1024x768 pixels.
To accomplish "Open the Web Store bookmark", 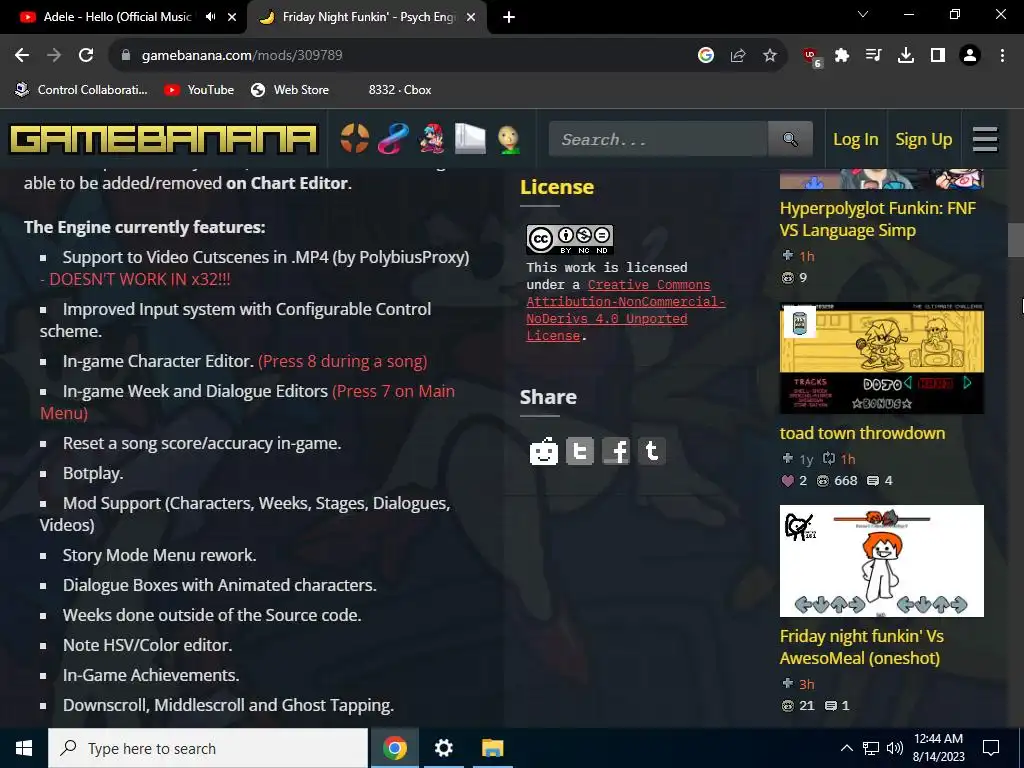I will click(x=290, y=90).
